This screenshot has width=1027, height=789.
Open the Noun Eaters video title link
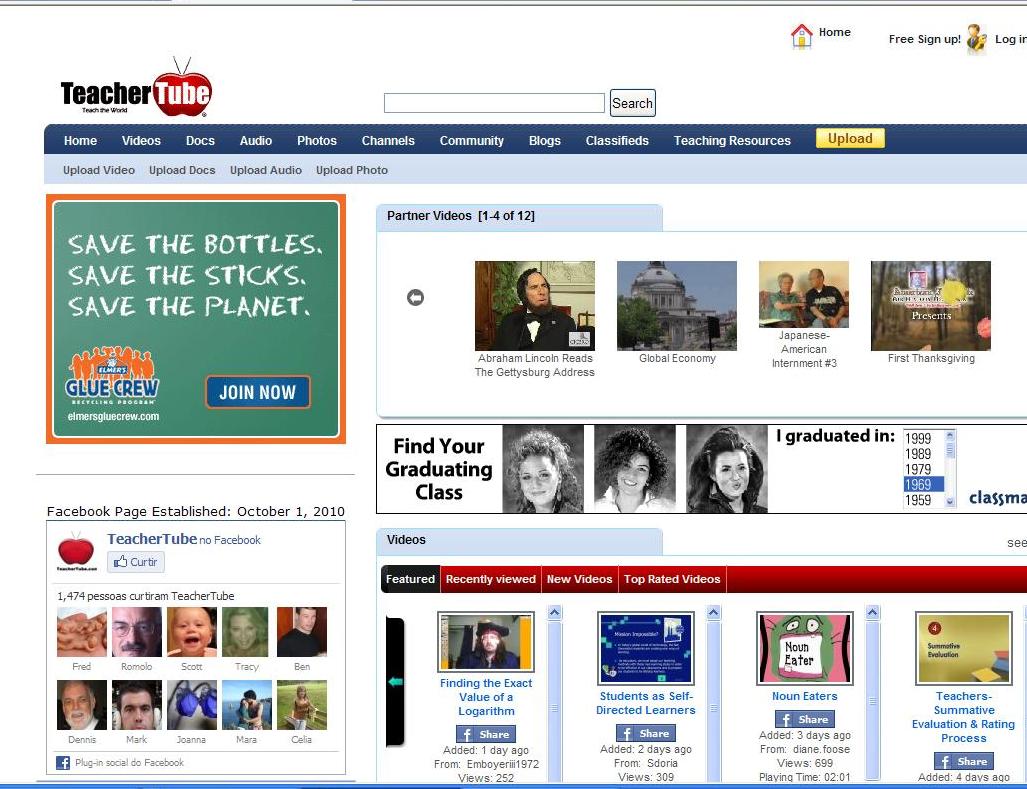pos(805,696)
